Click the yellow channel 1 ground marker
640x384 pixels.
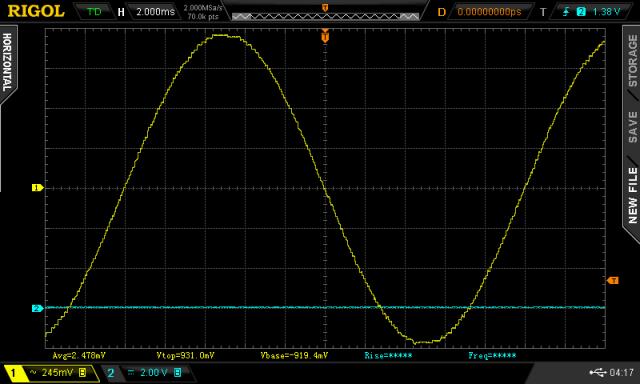tap(37, 188)
